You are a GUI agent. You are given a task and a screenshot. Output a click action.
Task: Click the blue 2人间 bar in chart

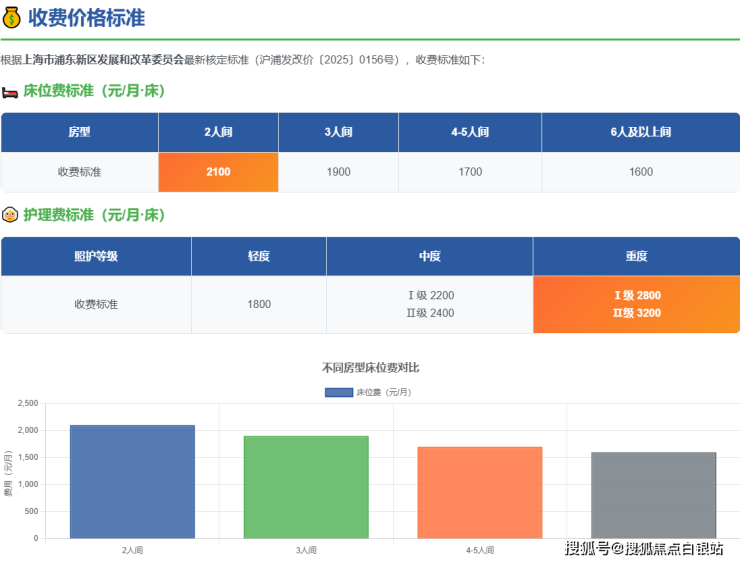(132, 481)
